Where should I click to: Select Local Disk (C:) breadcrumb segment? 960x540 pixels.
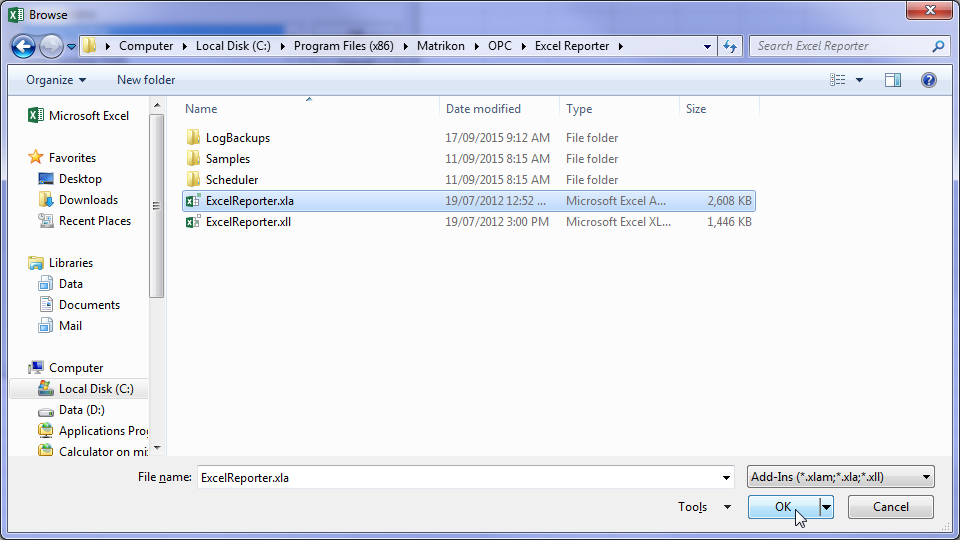(233, 46)
